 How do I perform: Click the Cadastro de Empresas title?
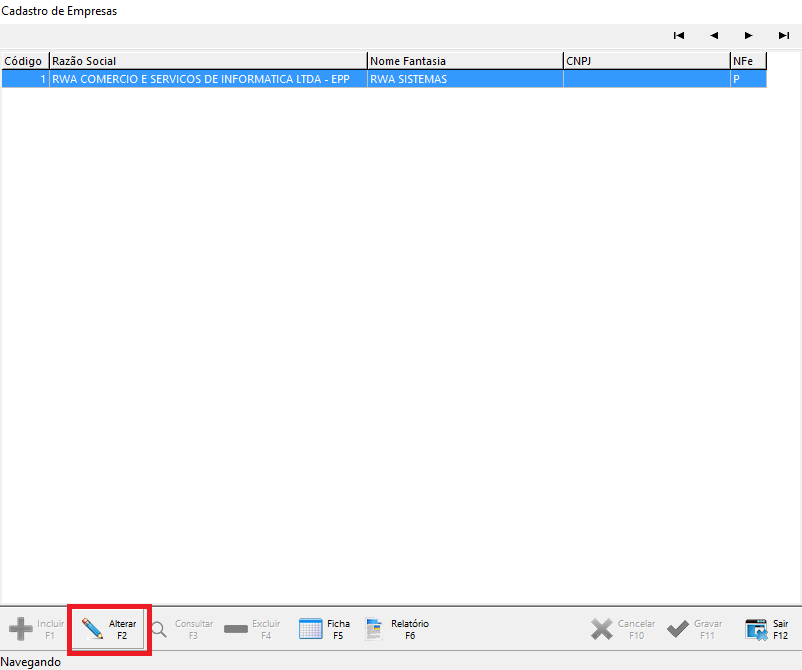click(59, 11)
